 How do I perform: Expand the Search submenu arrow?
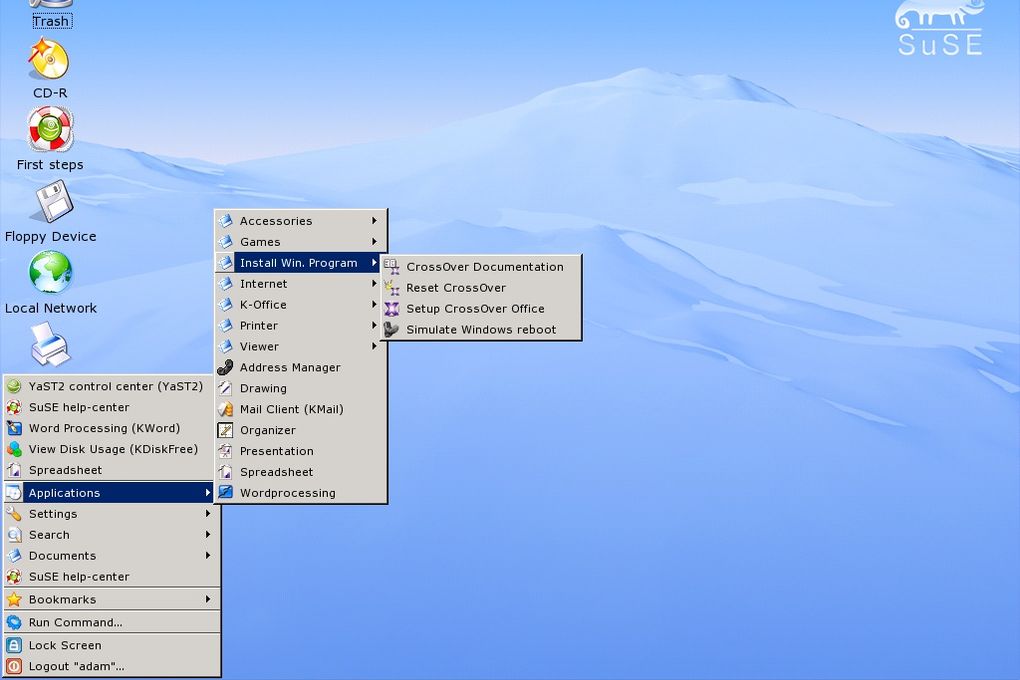208,535
